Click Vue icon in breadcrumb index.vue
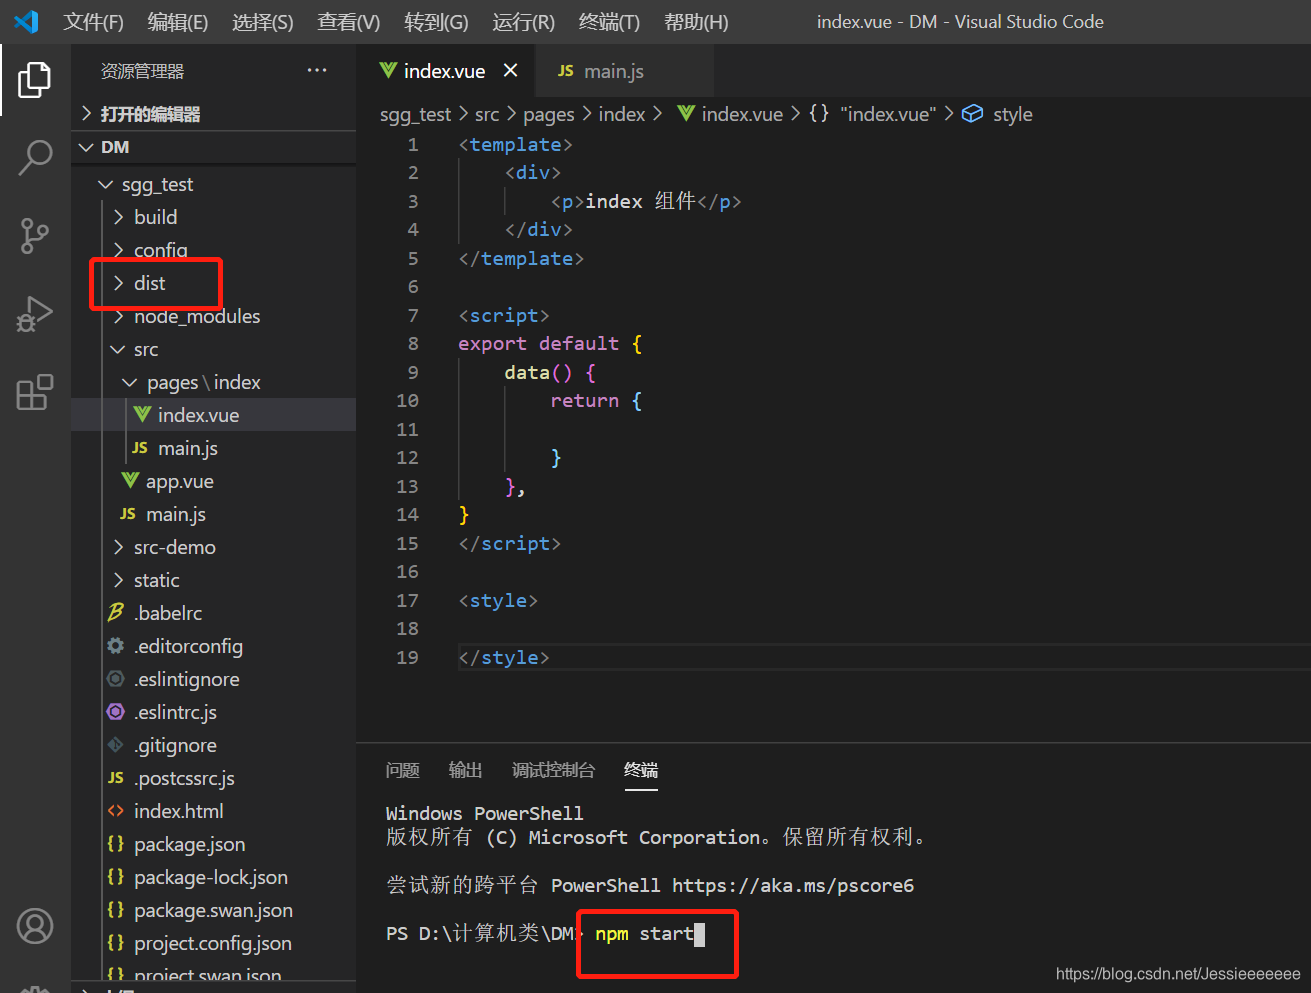Image resolution: width=1311 pixels, height=993 pixels. pyautogui.click(x=686, y=114)
